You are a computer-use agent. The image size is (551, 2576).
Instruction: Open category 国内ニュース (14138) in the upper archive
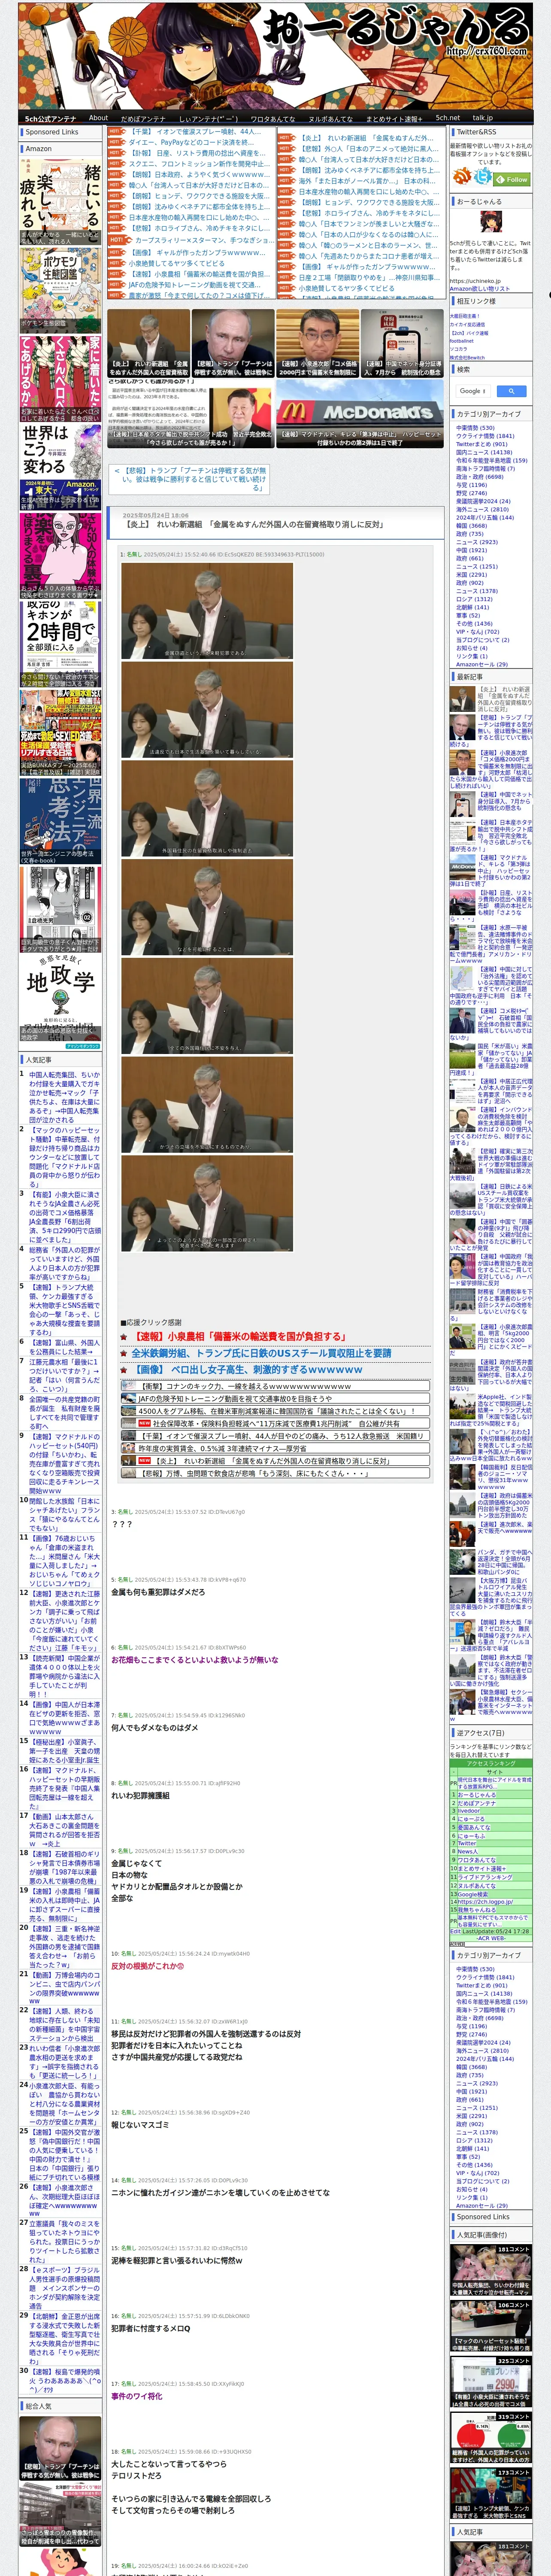click(x=484, y=452)
